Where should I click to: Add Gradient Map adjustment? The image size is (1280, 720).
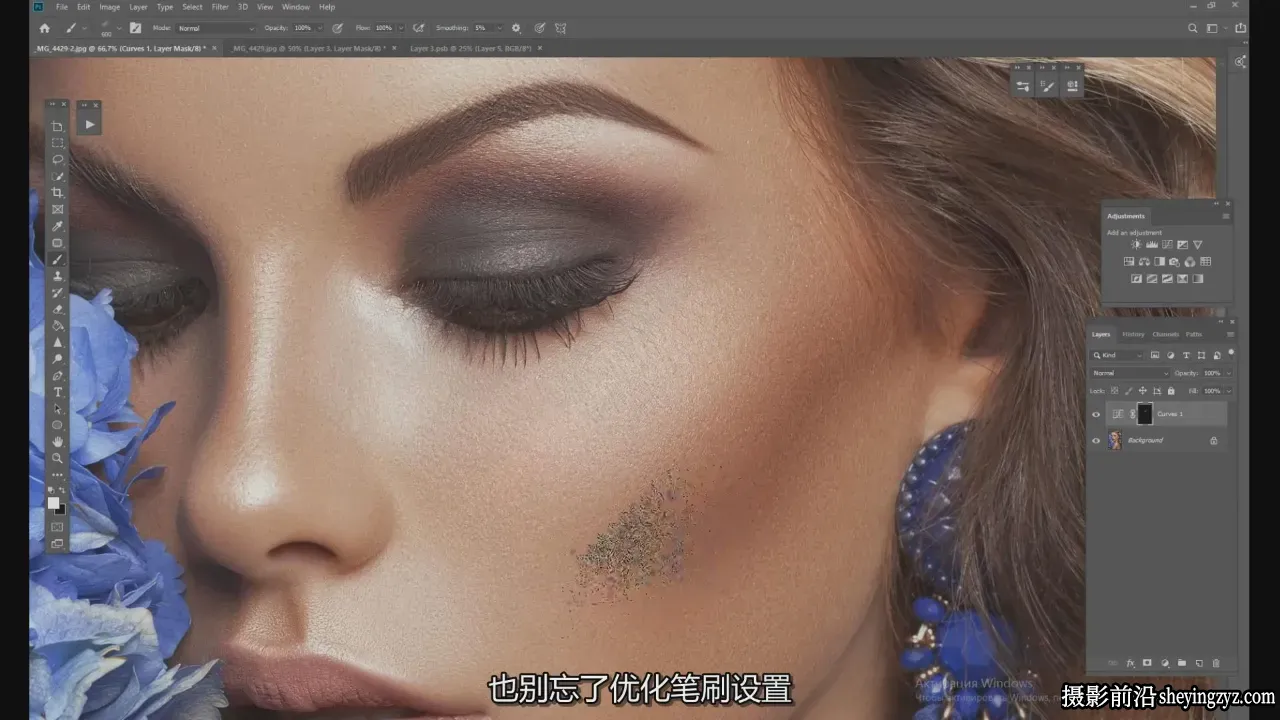[1197, 278]
